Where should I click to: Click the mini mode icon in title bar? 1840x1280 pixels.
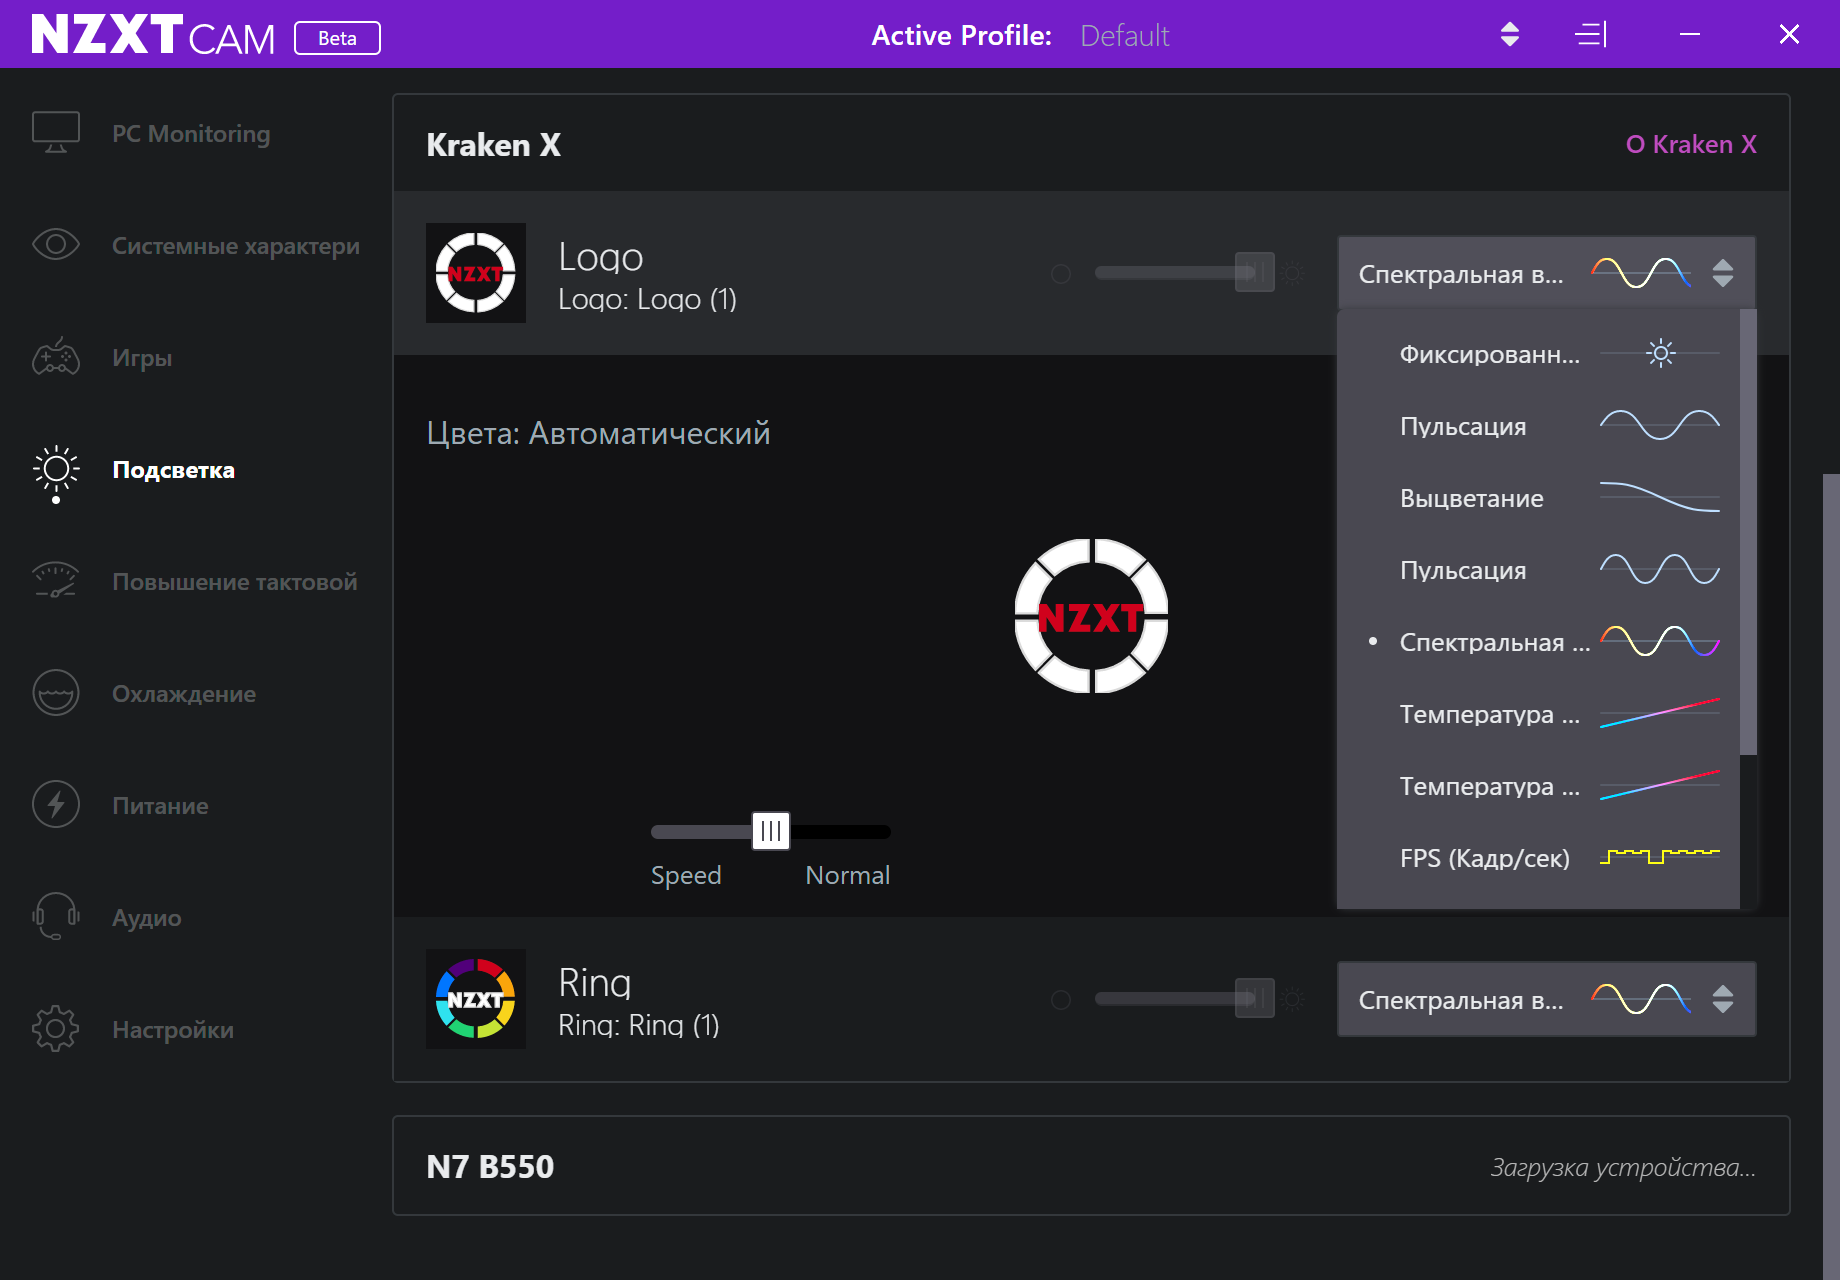pyautogui.click(x=1591, y=35)
